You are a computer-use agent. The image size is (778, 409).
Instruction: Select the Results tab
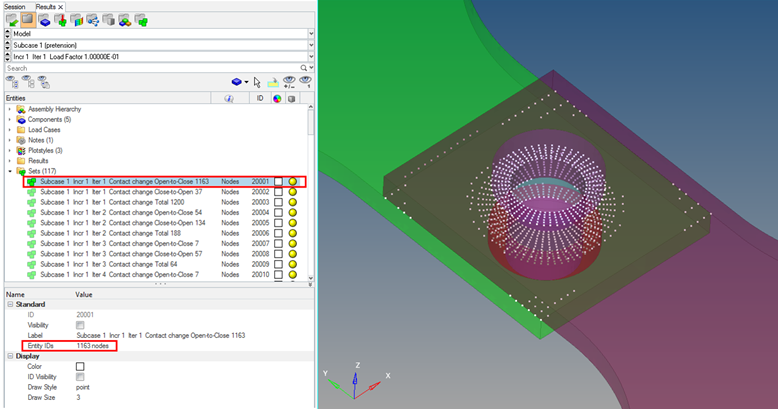click(x=46, y=6)
